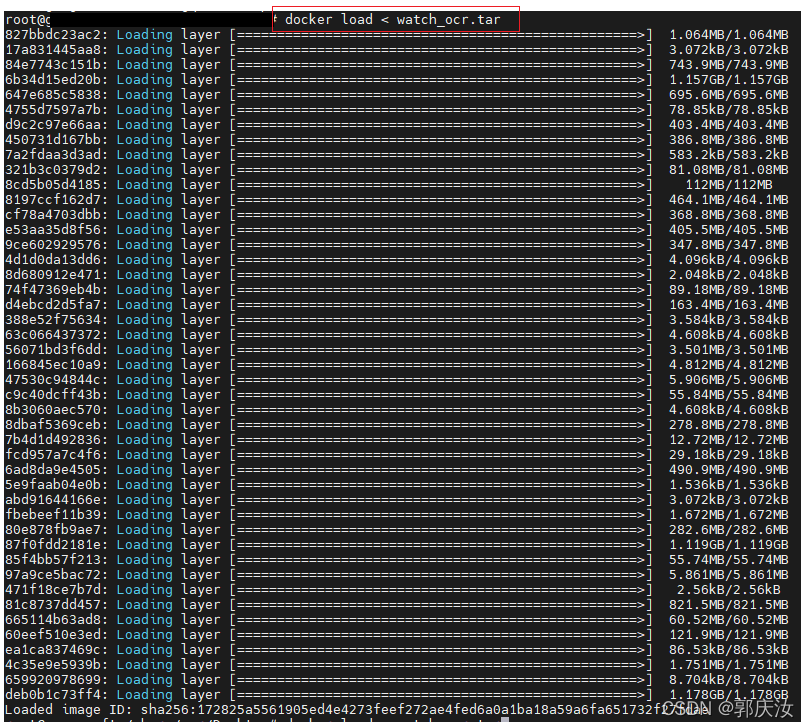Select layer ID 80e878fb9ae7
810x728 pixels.
point(53,529)
